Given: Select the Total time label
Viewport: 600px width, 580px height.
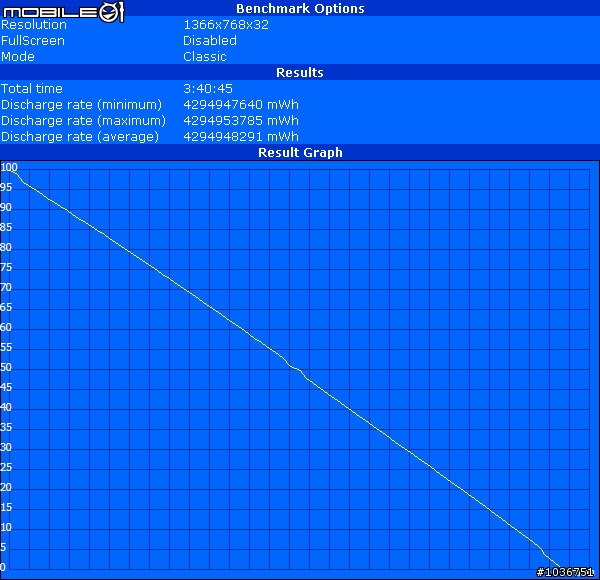Looking at the screenshot, I should click(32, 88).
